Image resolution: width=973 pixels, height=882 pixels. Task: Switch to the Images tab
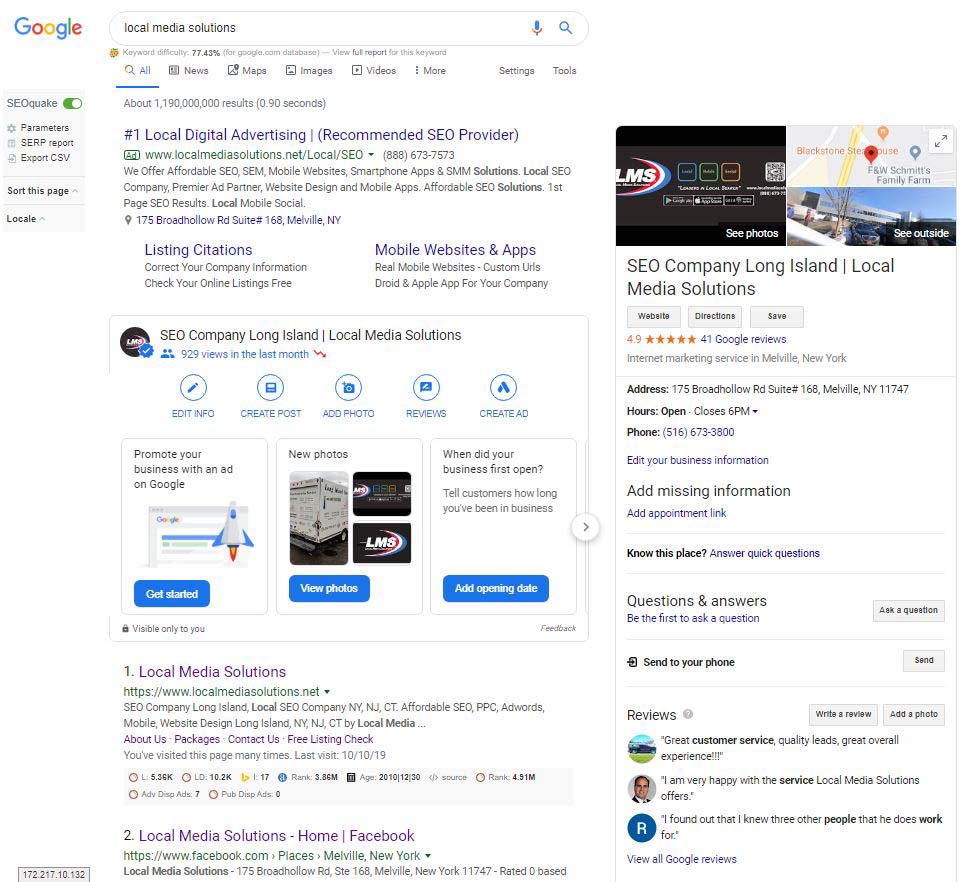[309, 71]
